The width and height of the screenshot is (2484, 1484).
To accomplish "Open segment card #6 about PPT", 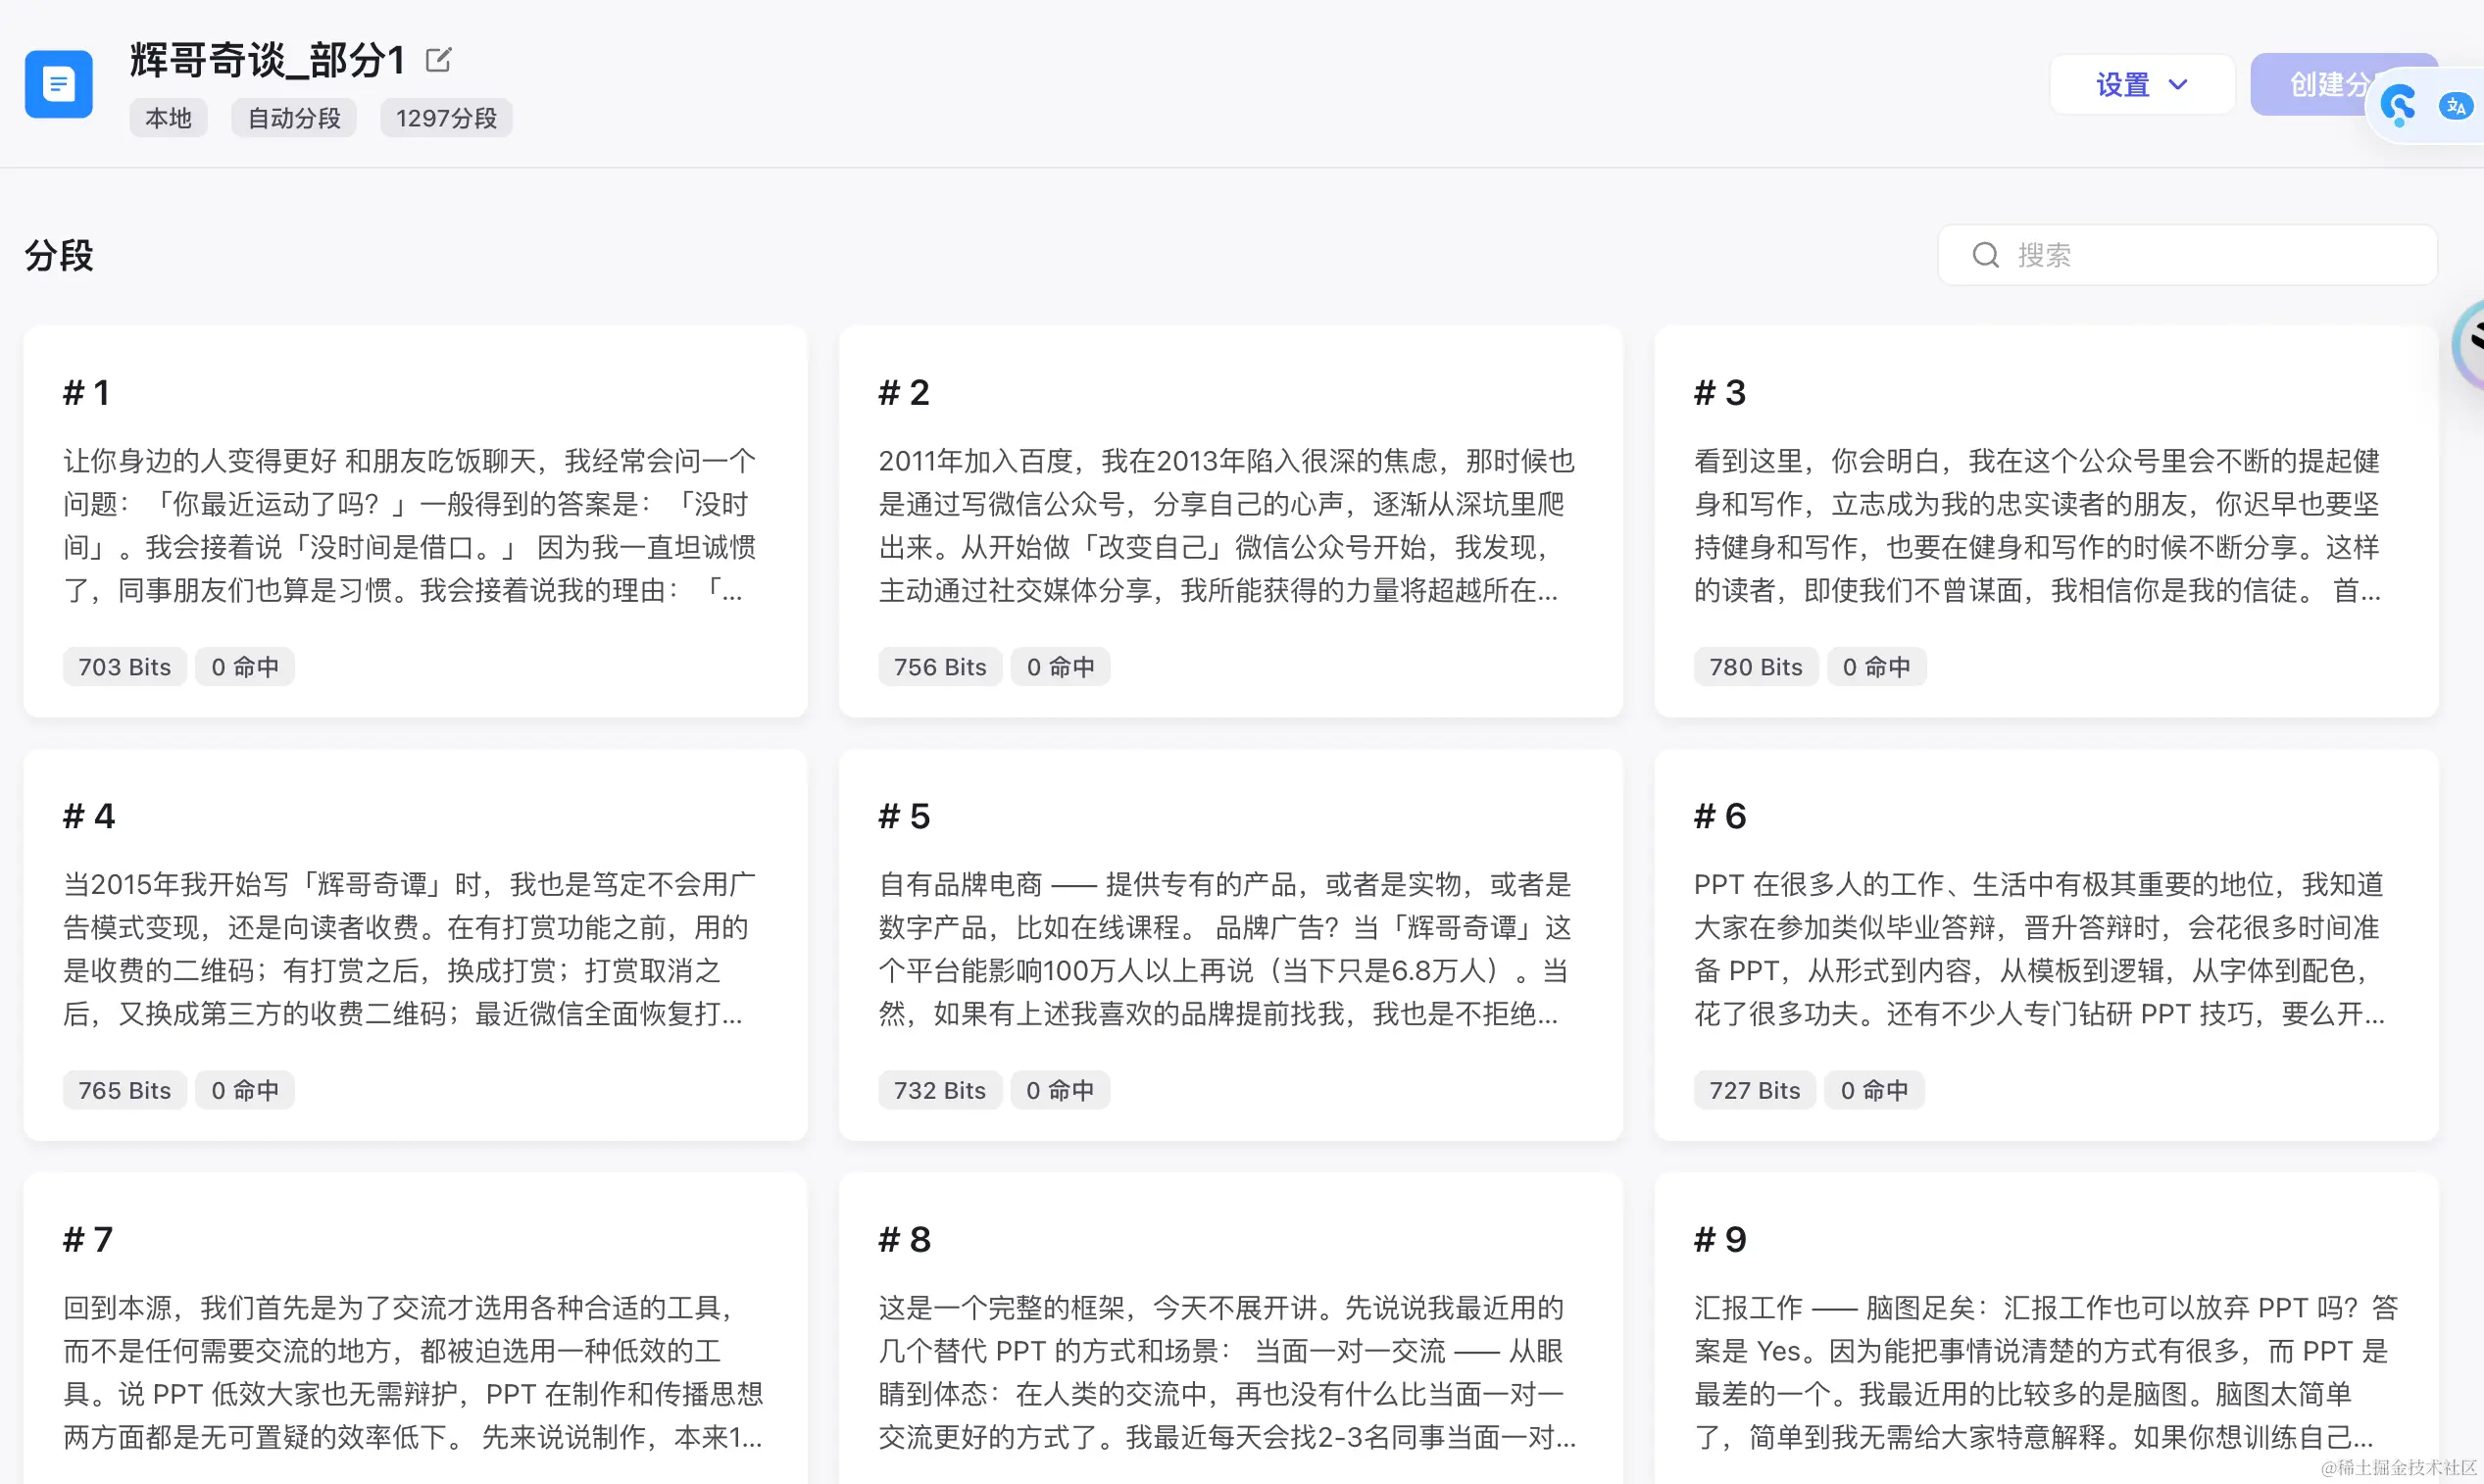I will coord(2045,945).
